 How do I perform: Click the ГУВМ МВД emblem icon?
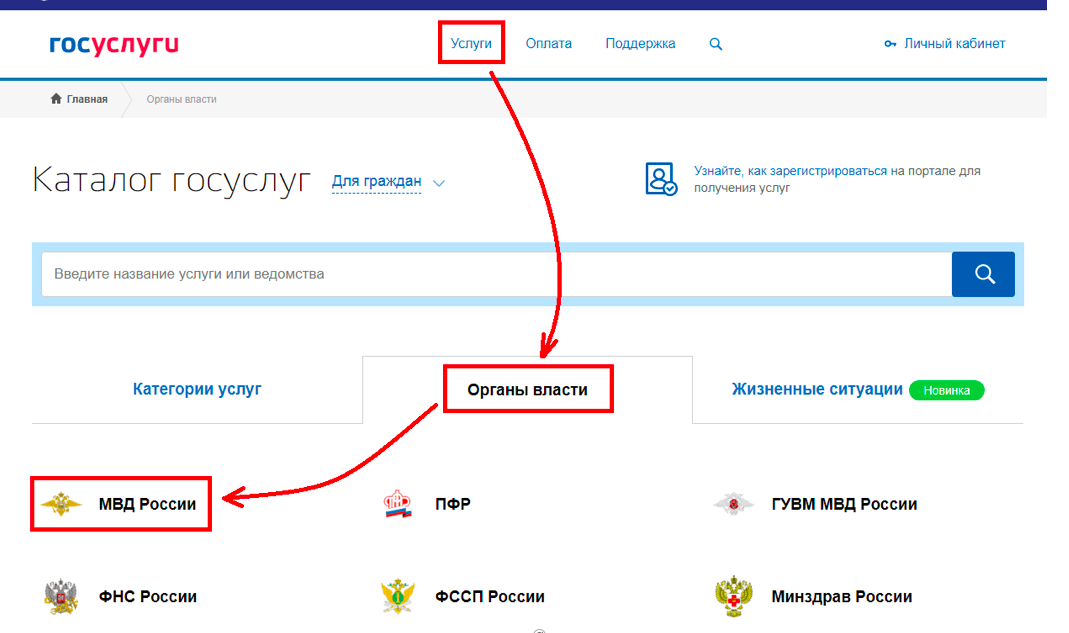(734, 504)
